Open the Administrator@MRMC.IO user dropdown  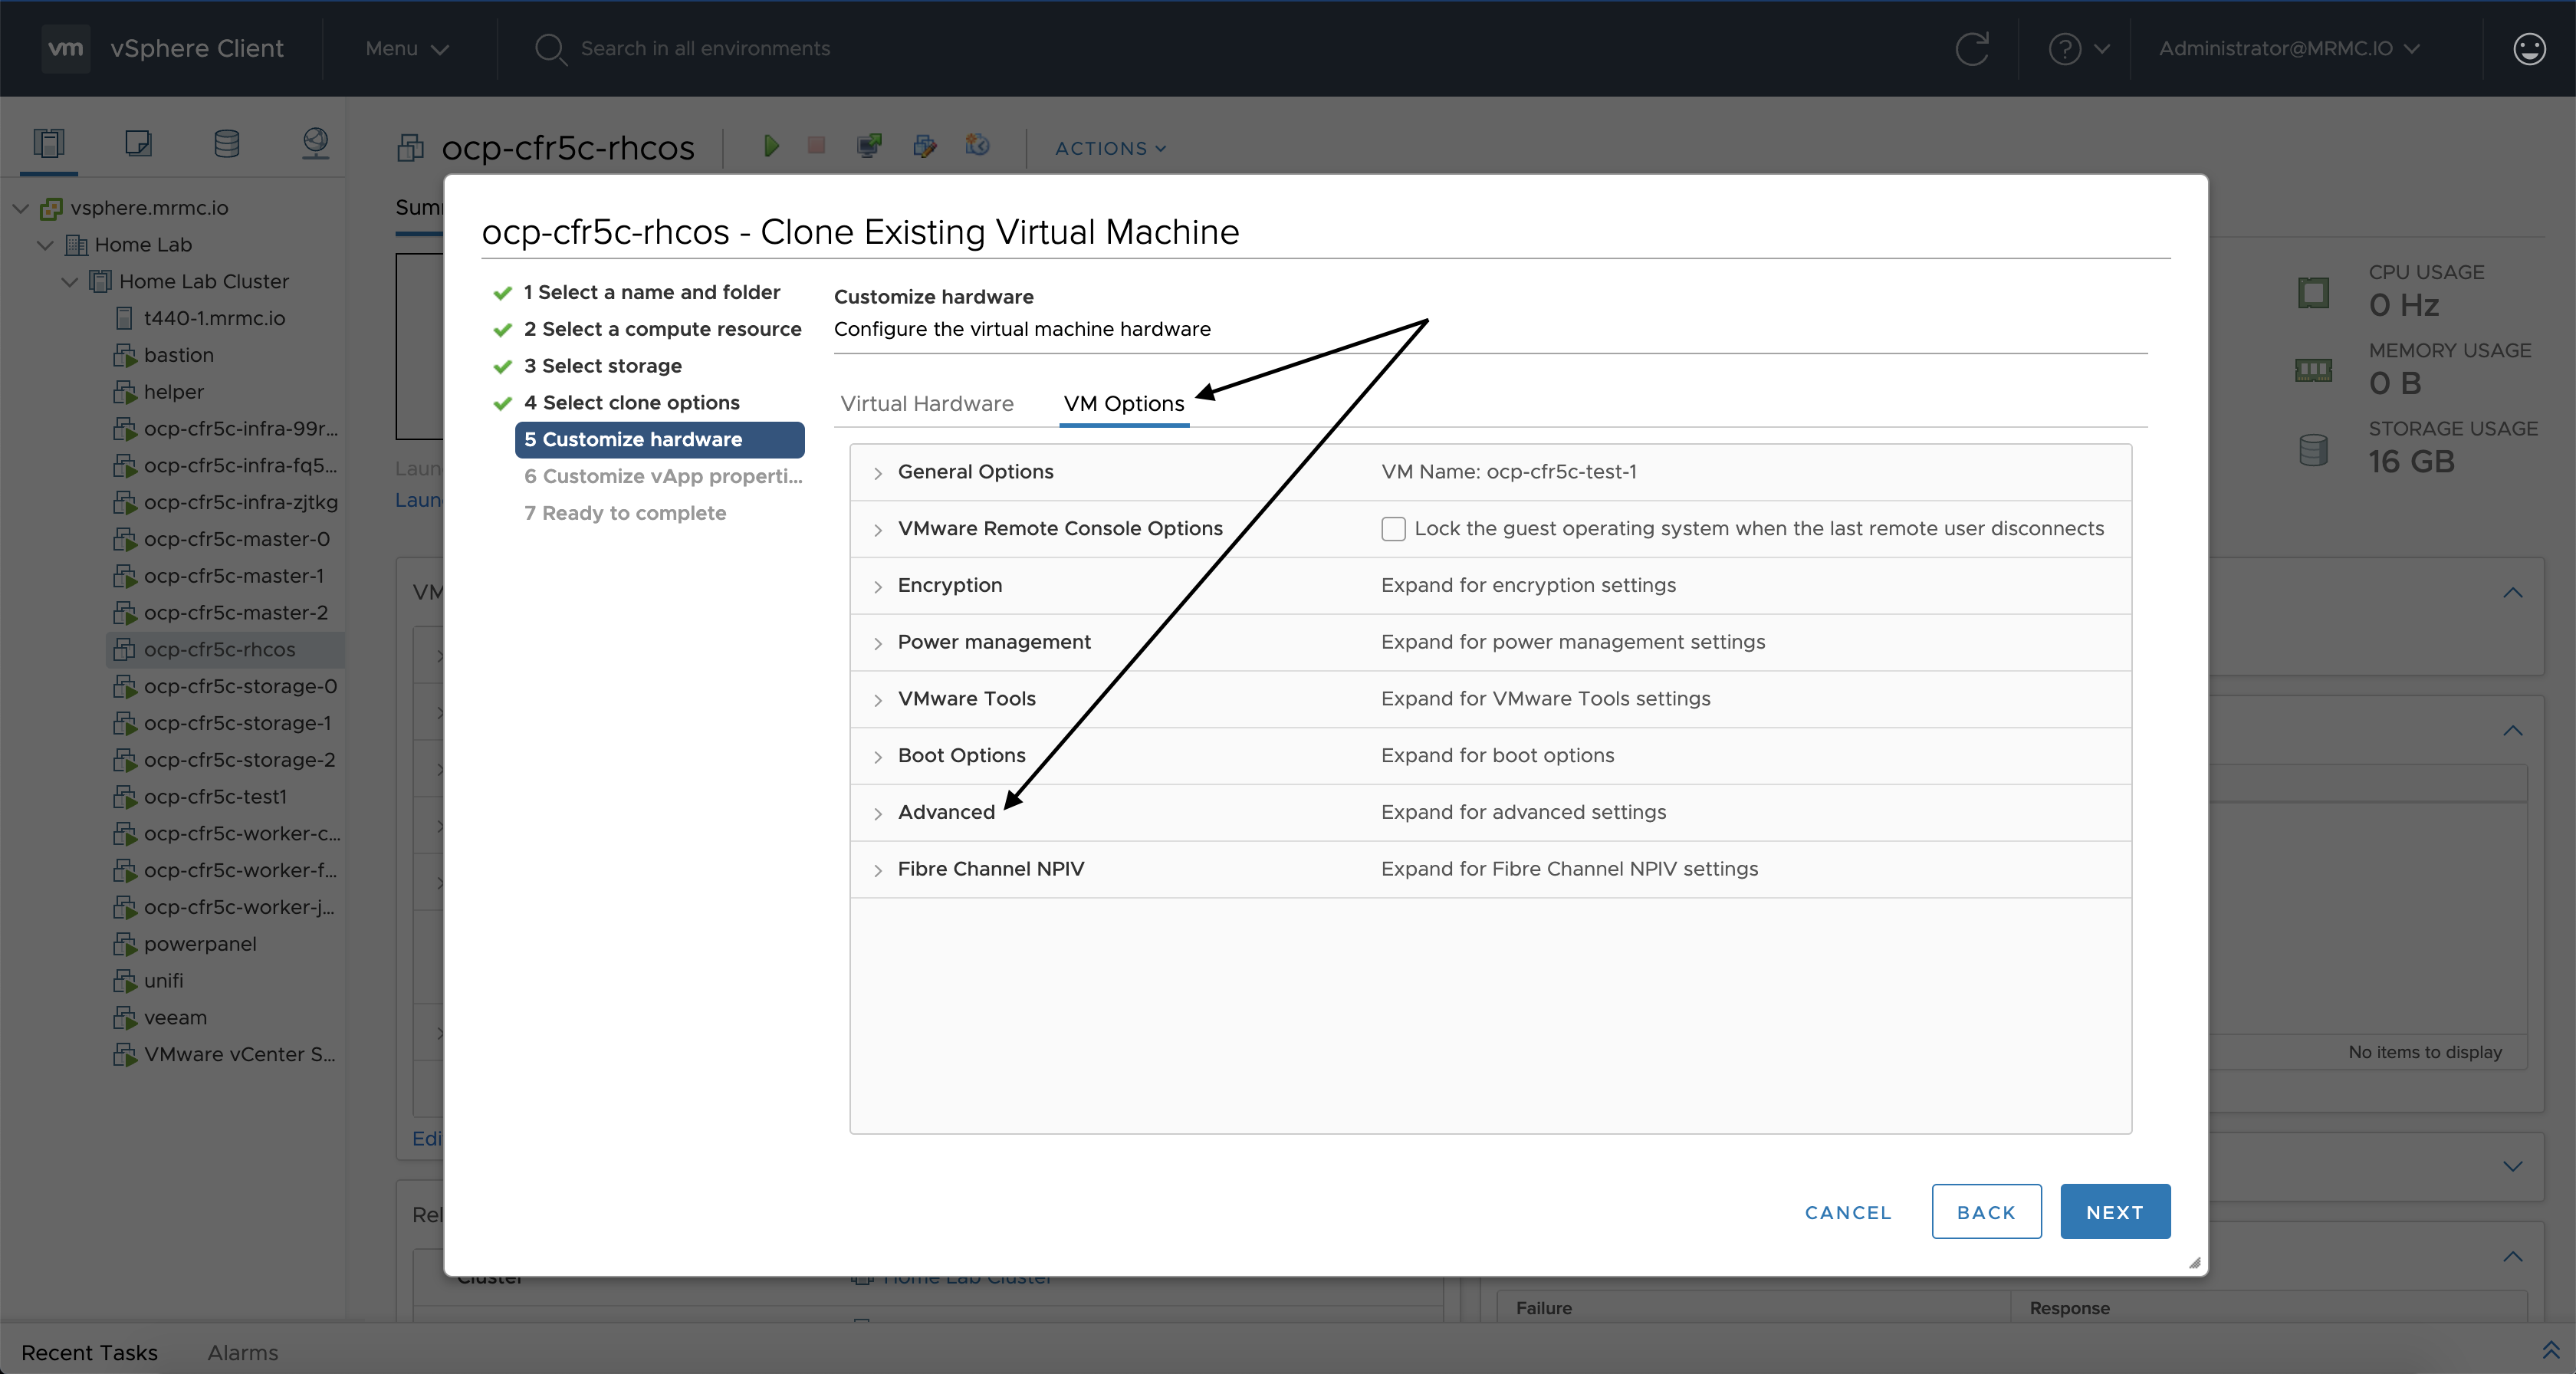[2288, 48]
